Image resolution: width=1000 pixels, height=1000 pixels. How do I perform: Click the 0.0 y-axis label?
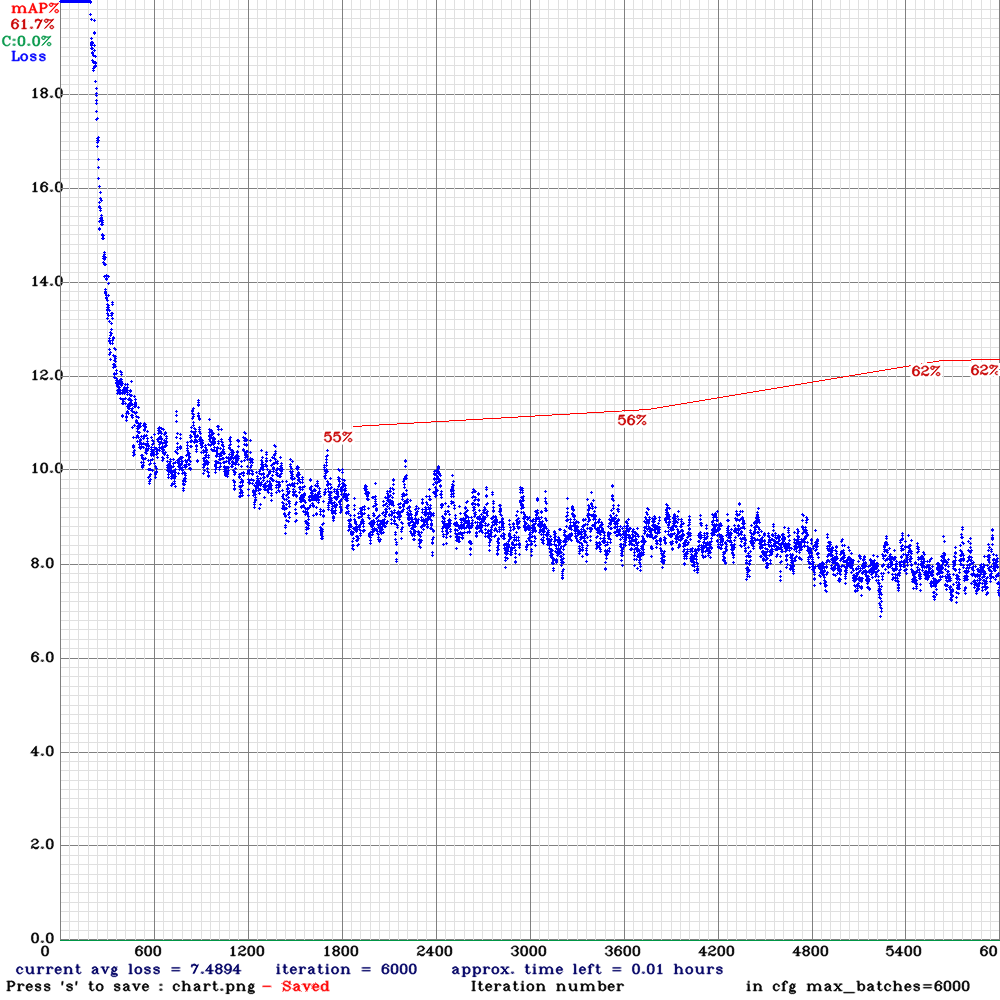tap(42, 938)
